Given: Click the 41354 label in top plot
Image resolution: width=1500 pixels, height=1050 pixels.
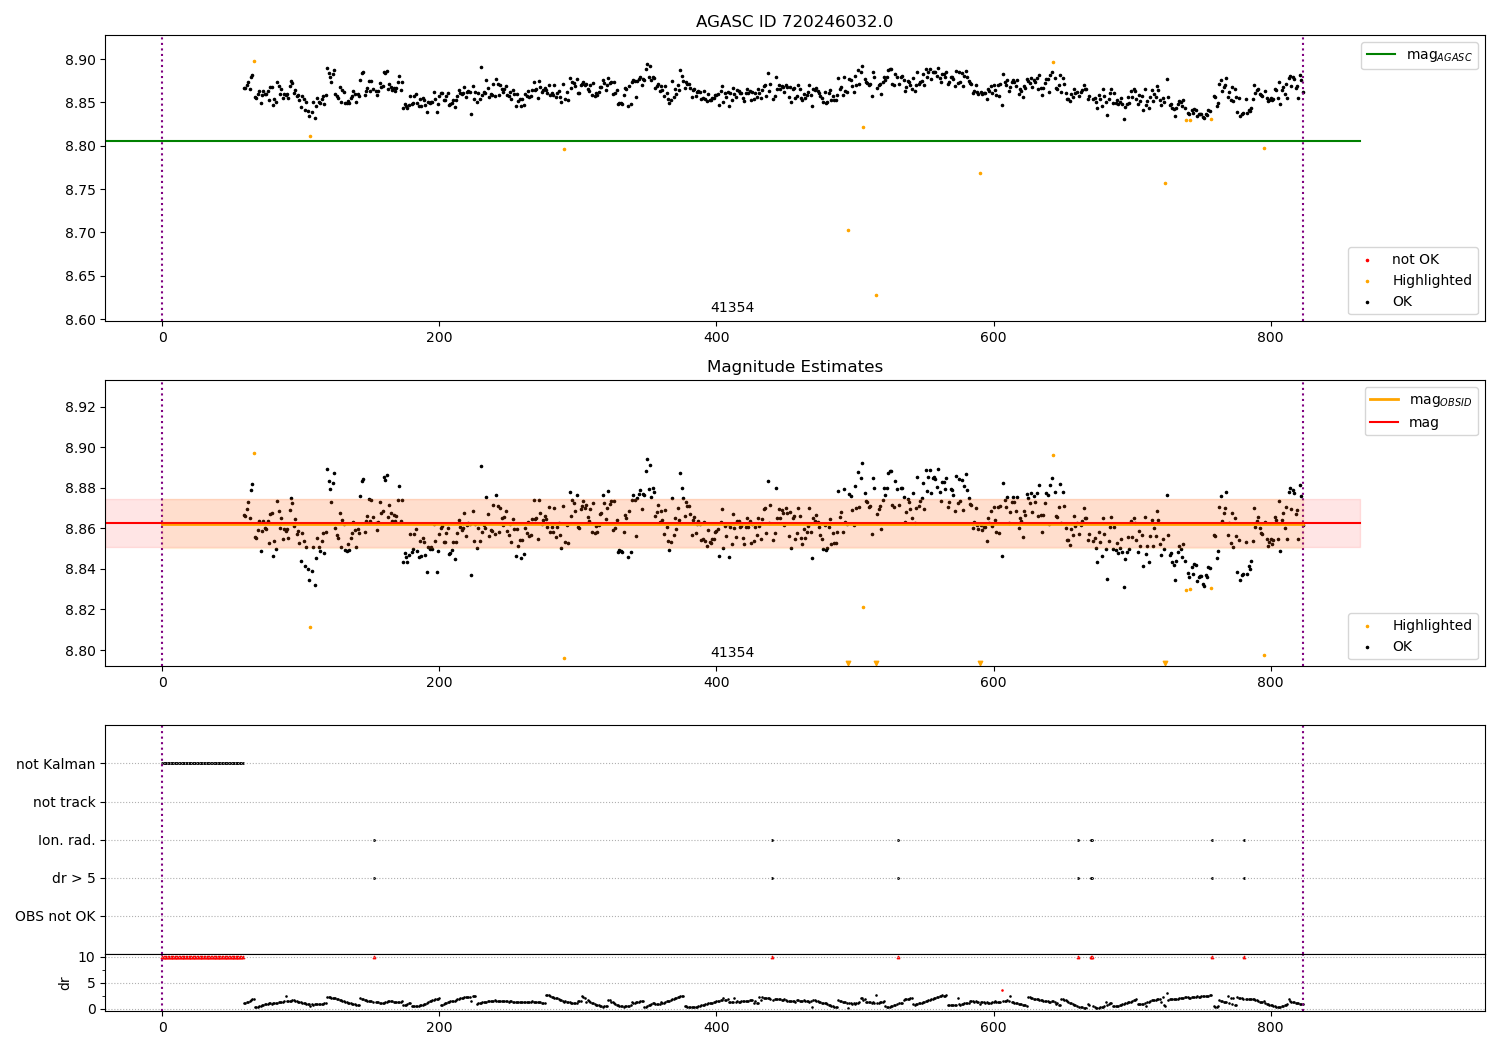Looking at the screenshot, I should (732, 308).
